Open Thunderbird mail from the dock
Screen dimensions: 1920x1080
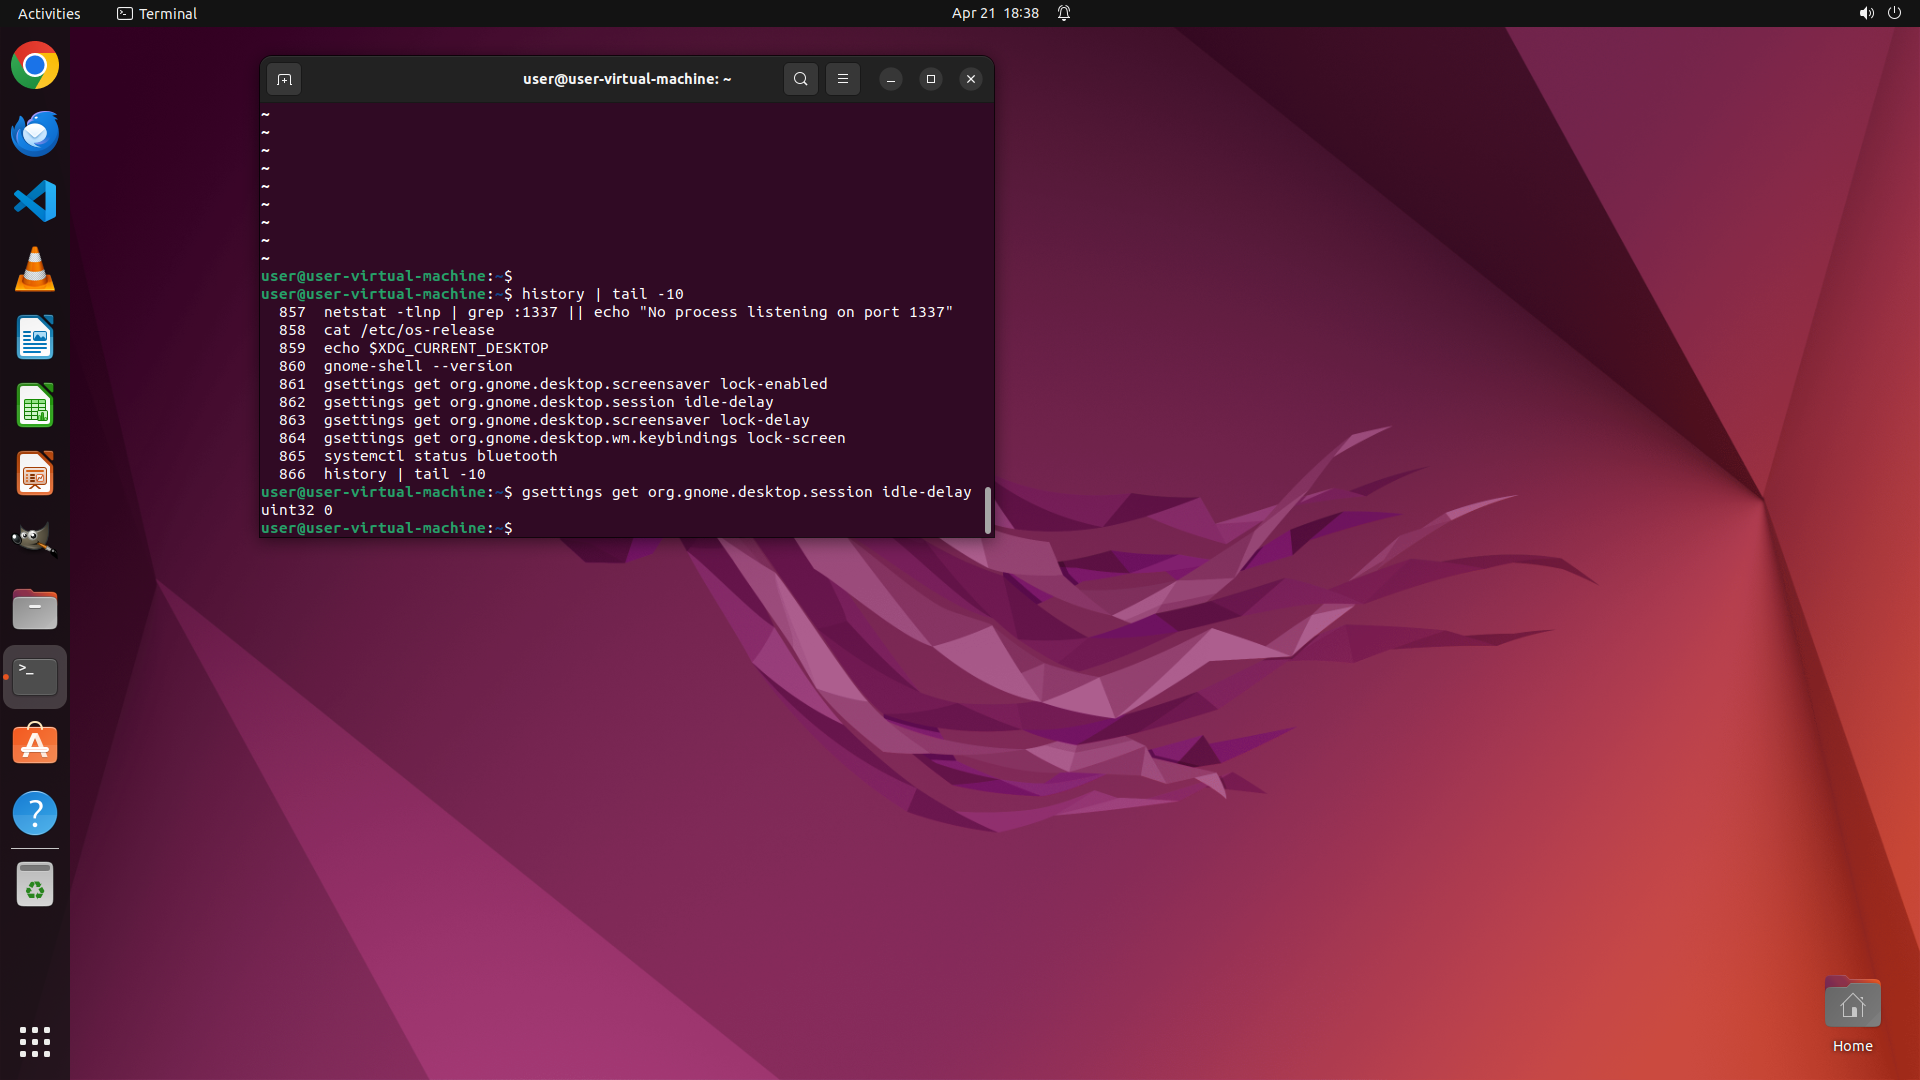[x=35, y=134]
